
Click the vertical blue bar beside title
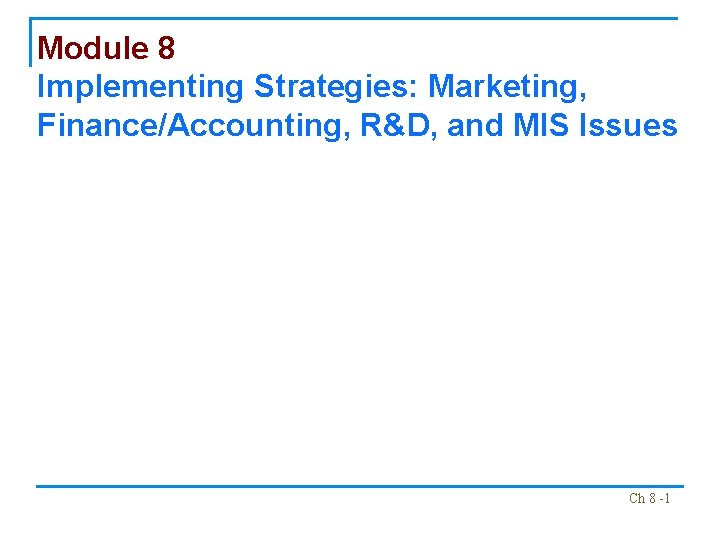(31, 42)
